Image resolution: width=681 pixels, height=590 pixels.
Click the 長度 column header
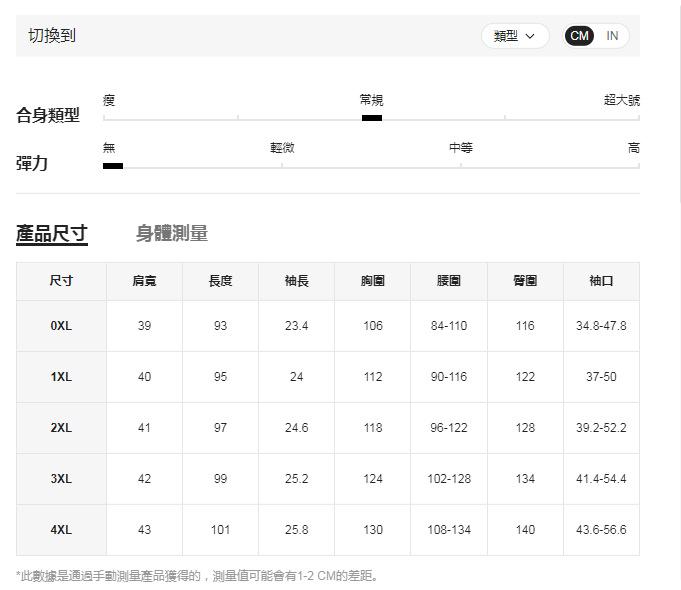click(x=220, y=281)
